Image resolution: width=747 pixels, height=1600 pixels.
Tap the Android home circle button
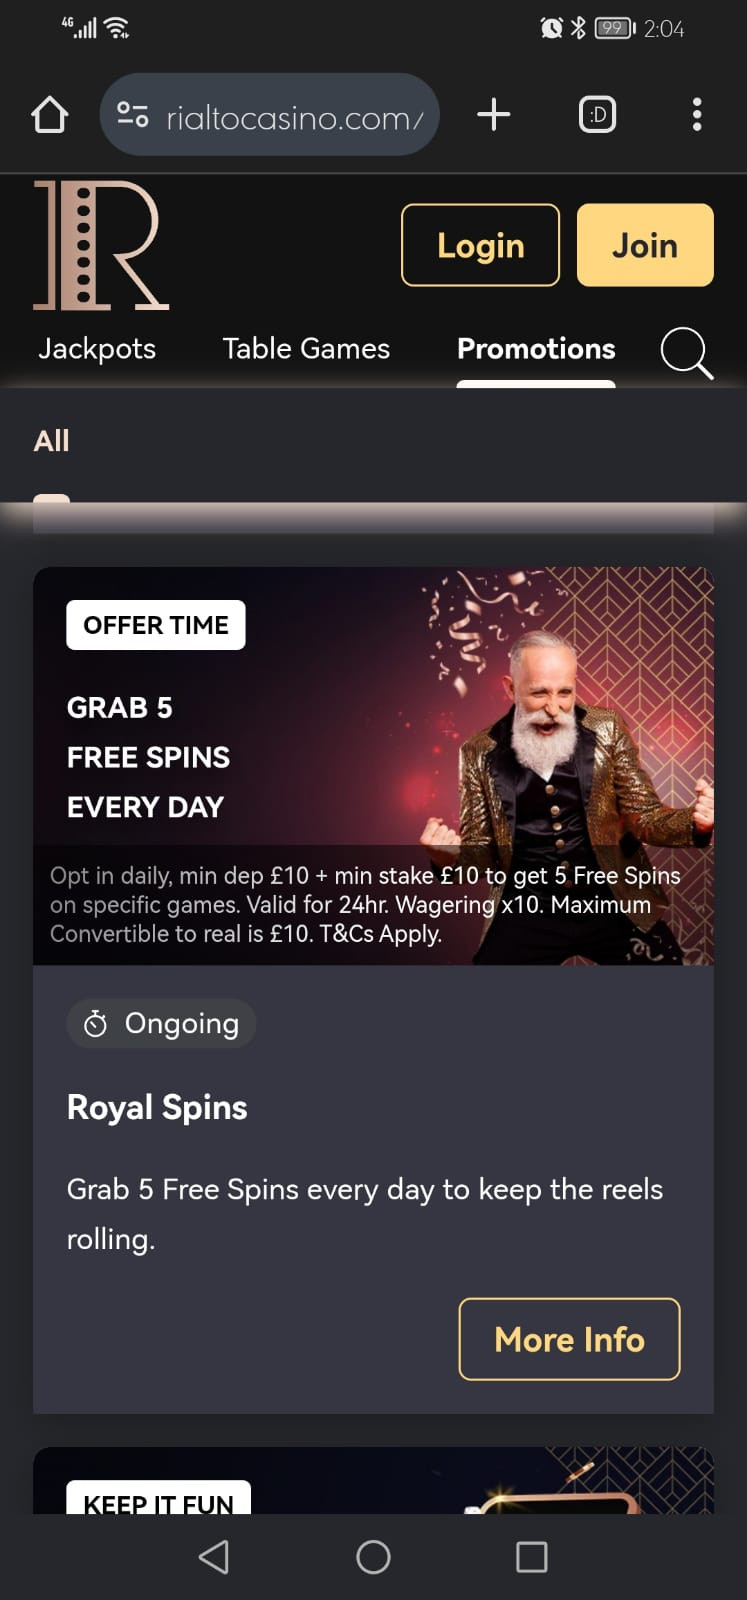[x=373, y=1557]
